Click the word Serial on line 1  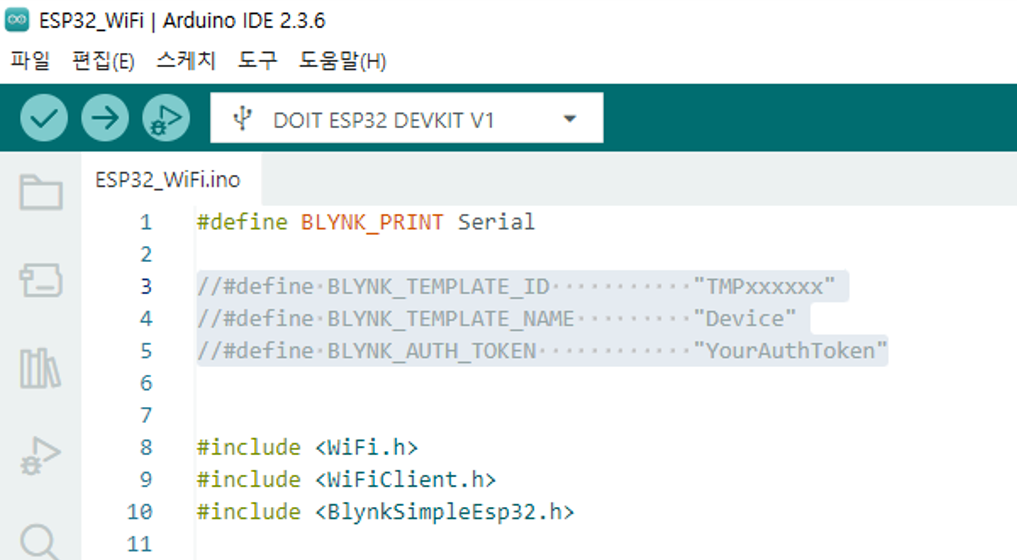coord(496,222)
